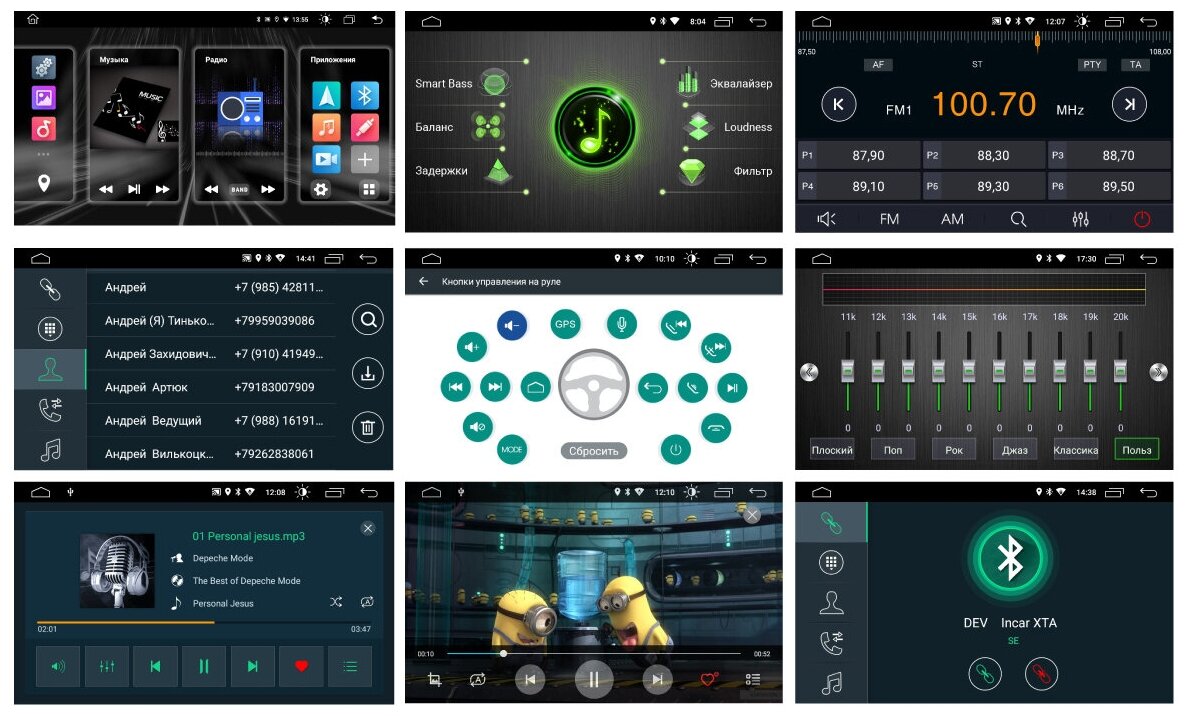Toggle AF on radio screen

pos(878,64)
